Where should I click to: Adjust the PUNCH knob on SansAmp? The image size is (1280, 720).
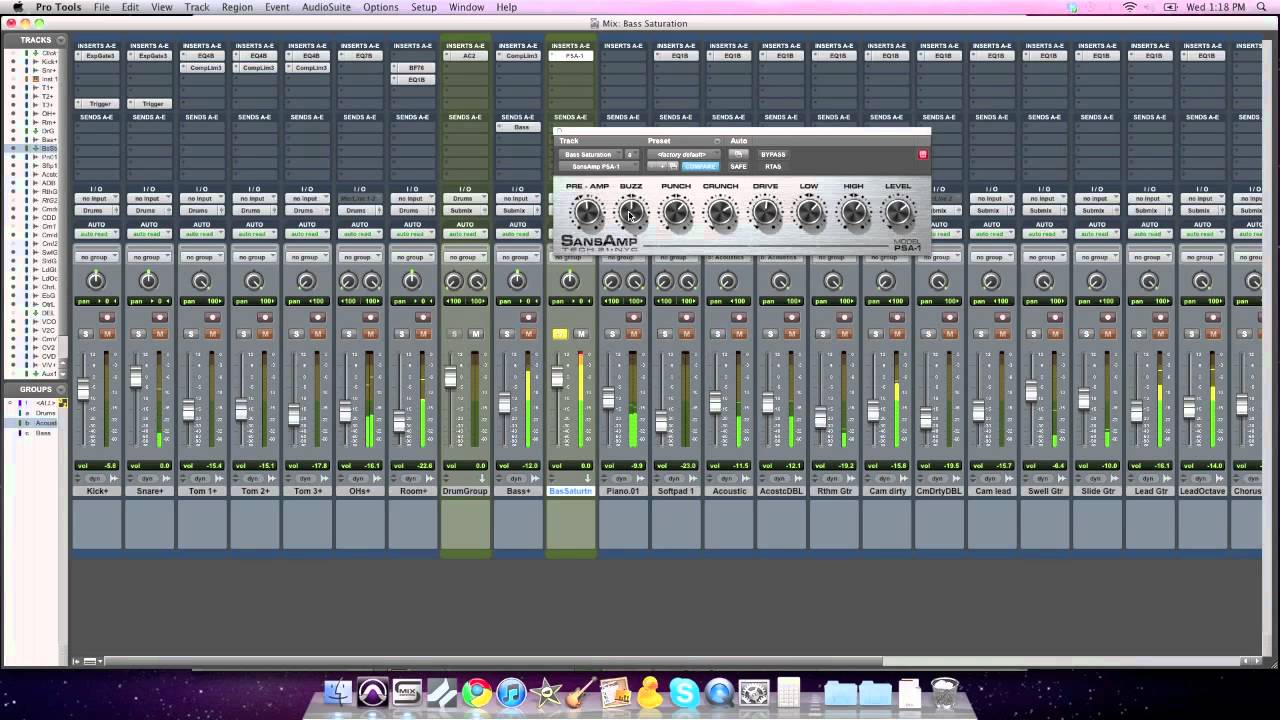(x=676, y=213)
